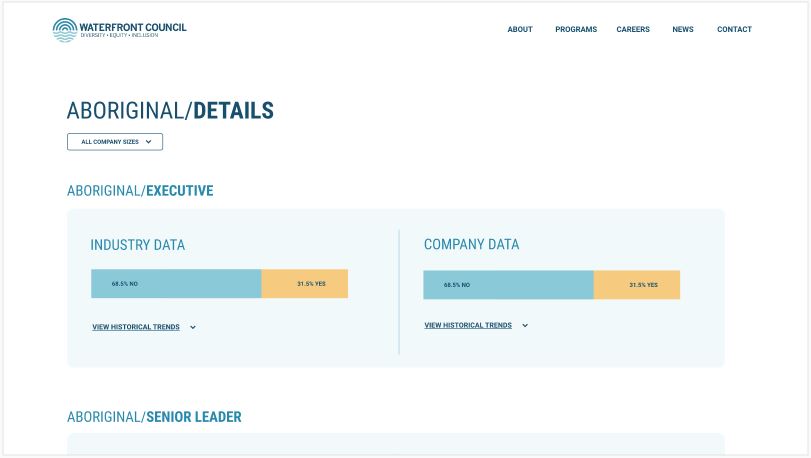Open the About menu item
811x458 pixels.
(520, 30)
